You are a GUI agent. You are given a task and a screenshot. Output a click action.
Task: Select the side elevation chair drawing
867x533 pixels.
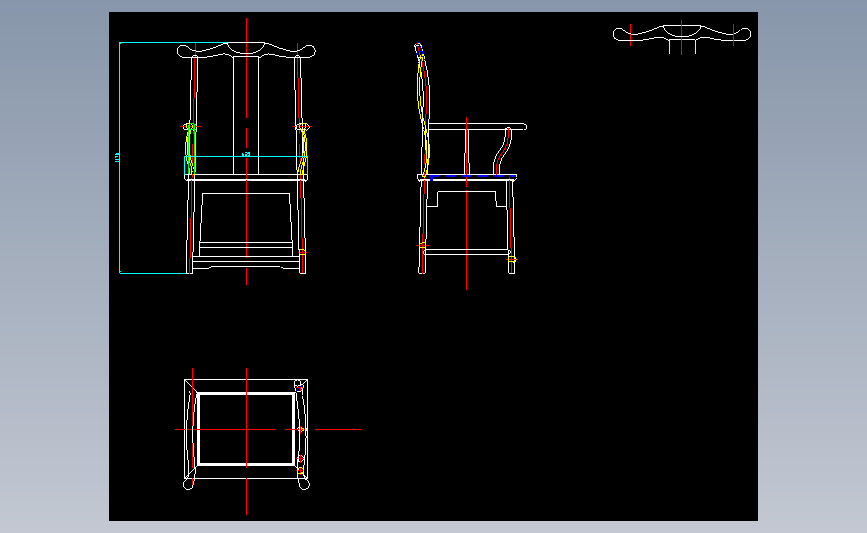(x=470, y=158)
